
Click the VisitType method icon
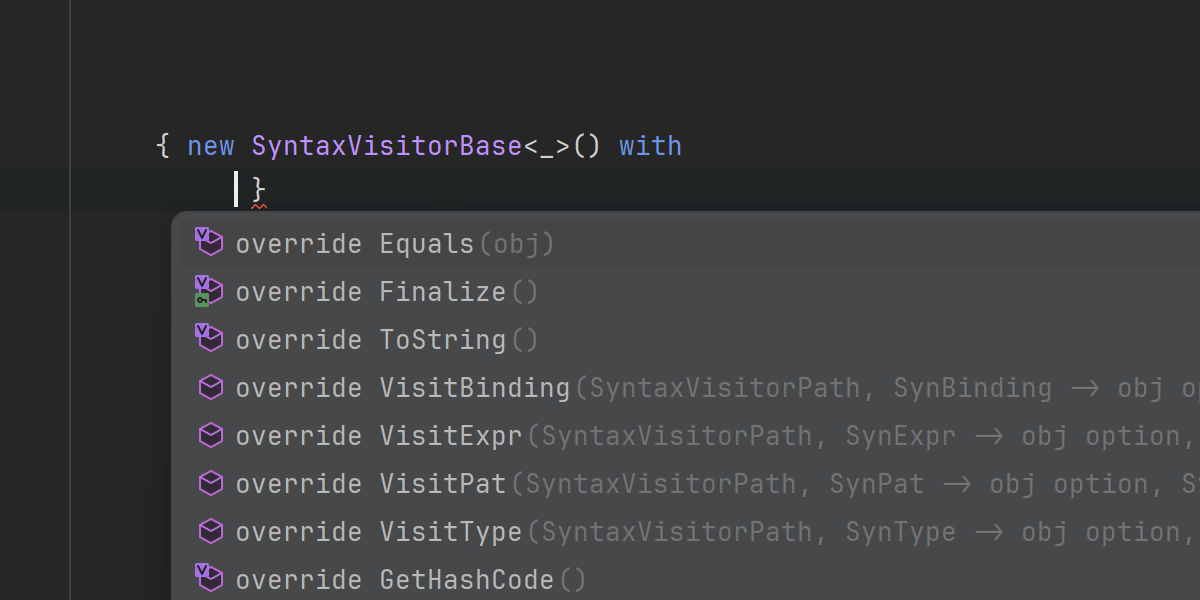point(210,531)
